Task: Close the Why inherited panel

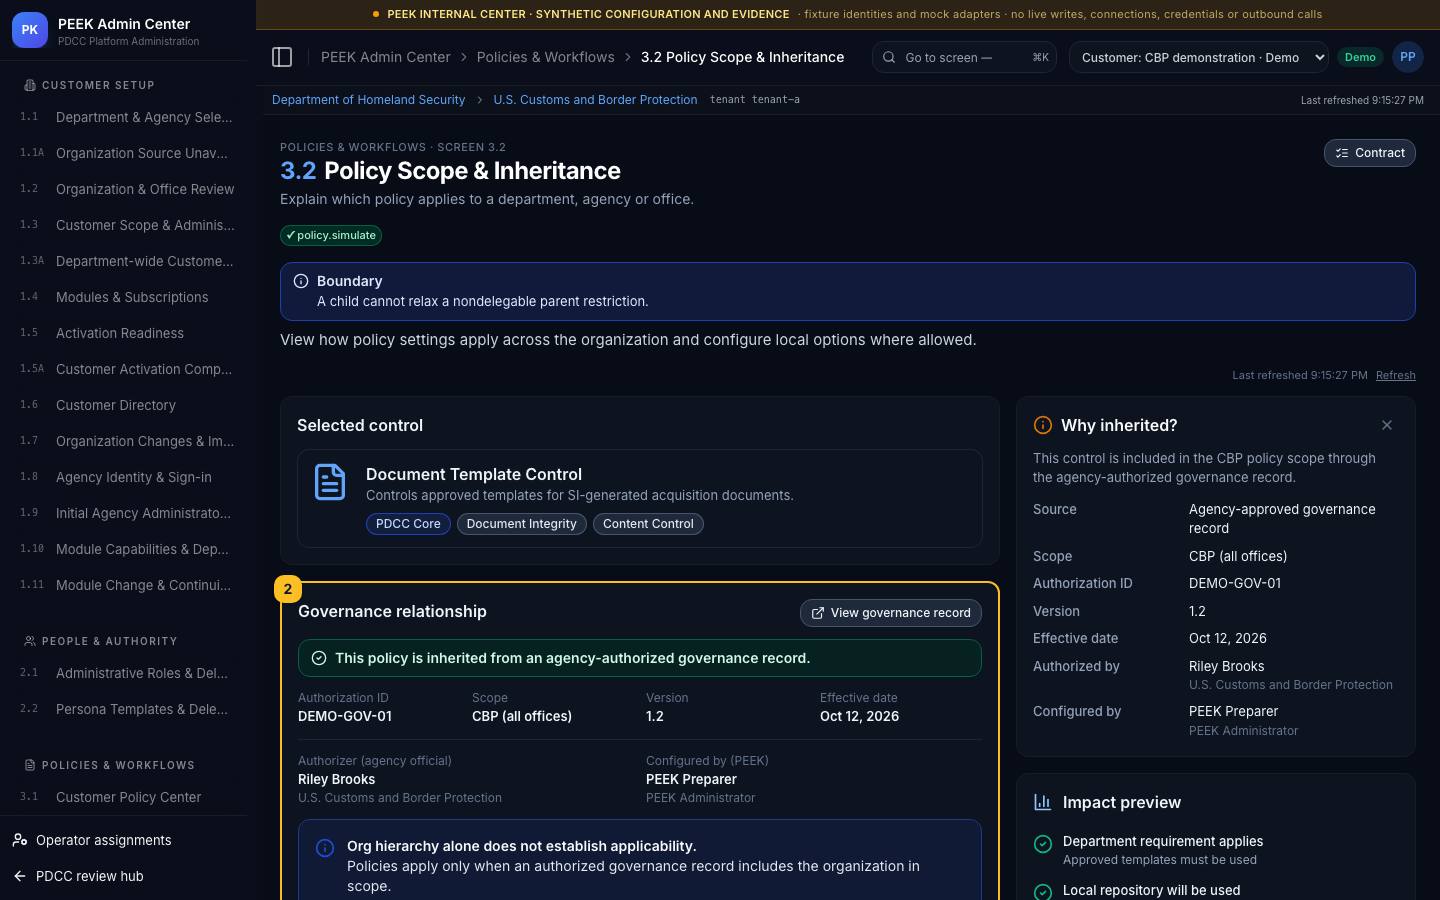Action: [1387, 425]
